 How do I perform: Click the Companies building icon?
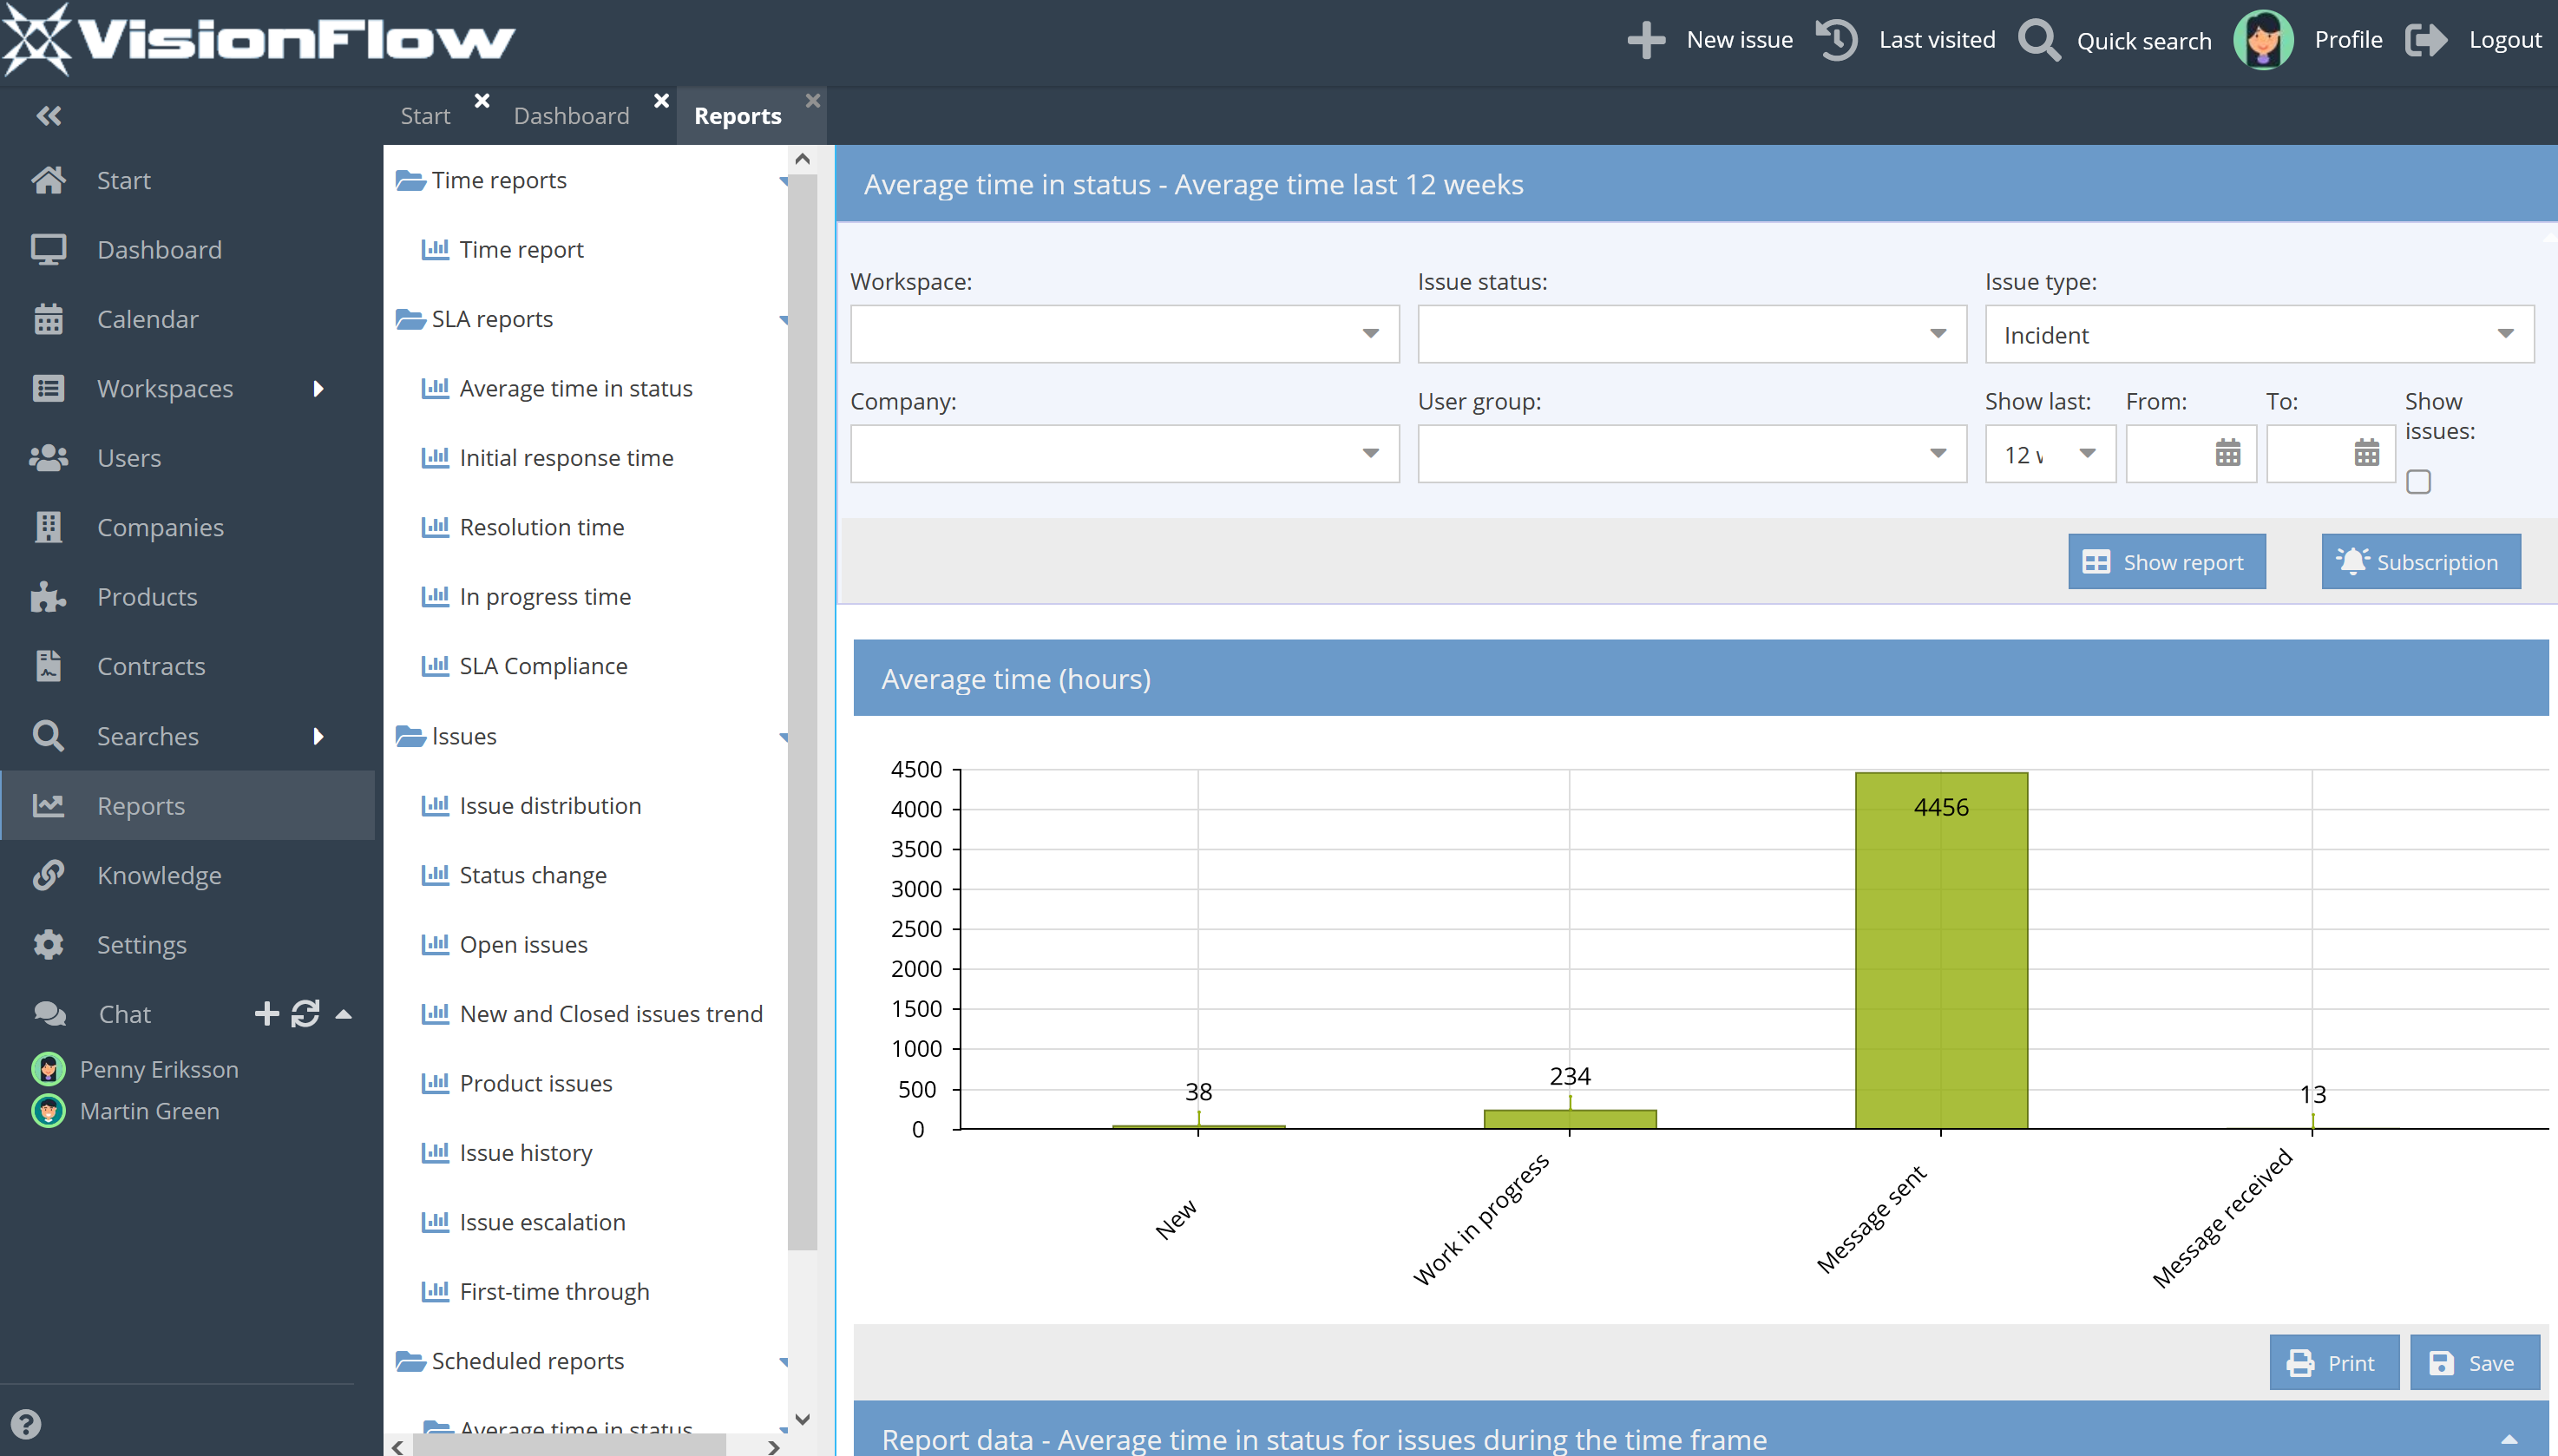pyautogui.click(x=48, y=527)
